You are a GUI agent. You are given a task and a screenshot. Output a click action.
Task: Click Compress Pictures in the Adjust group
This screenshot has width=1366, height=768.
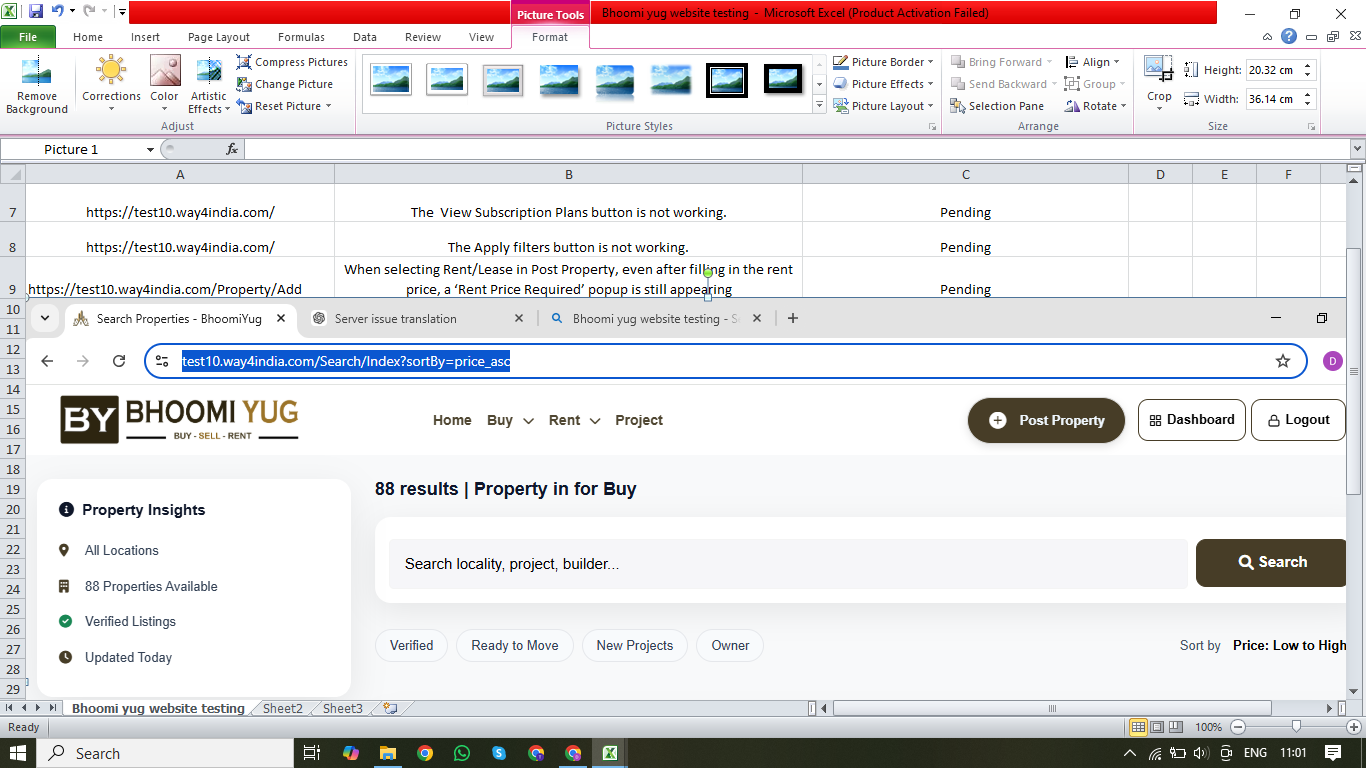coord(292,62)
